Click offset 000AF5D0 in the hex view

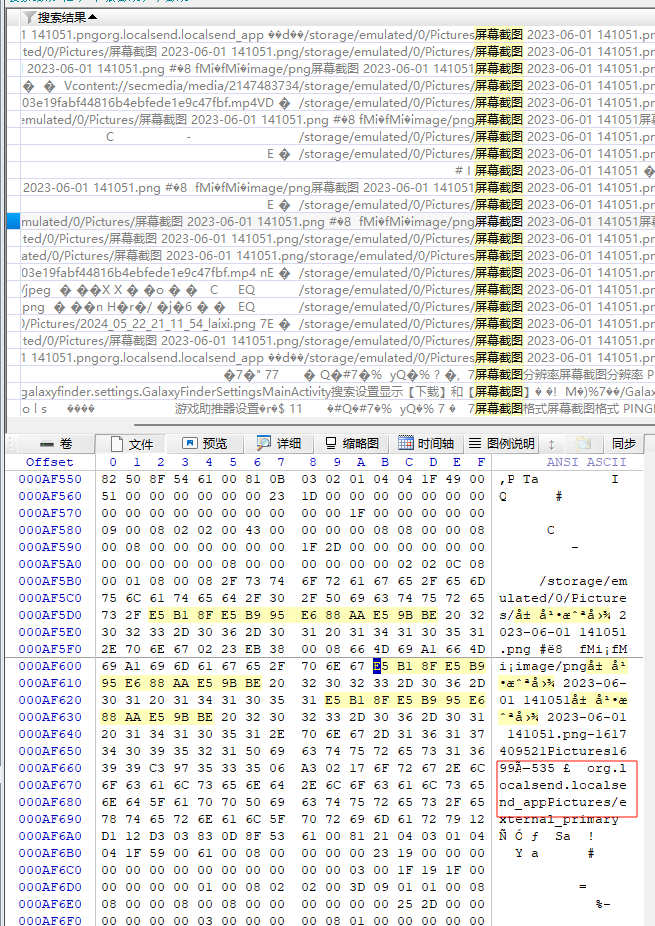(x=50, y=615)
